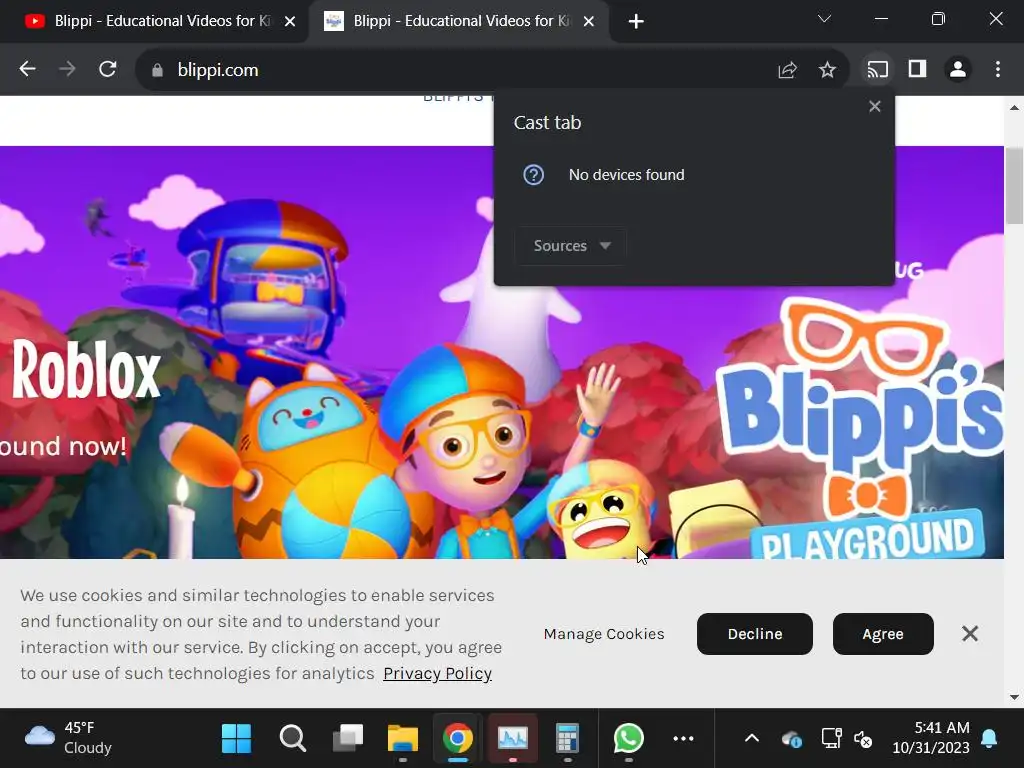Bookmark this tab with the star icon
1024x768 pixels.
(x=827, y=70)
